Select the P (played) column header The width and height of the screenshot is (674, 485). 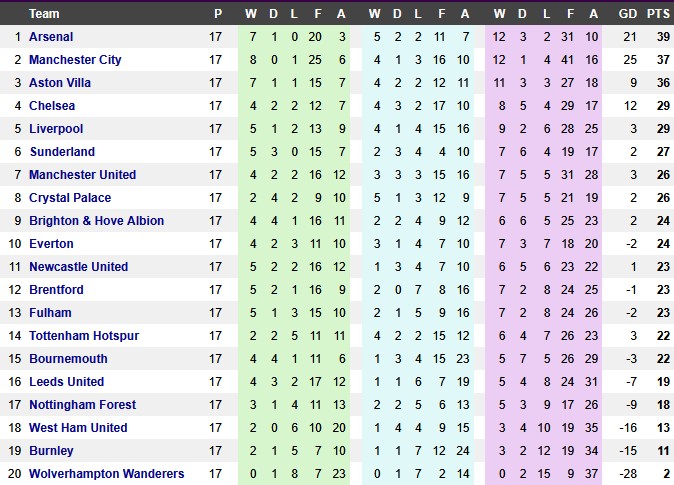pos(217,14)
